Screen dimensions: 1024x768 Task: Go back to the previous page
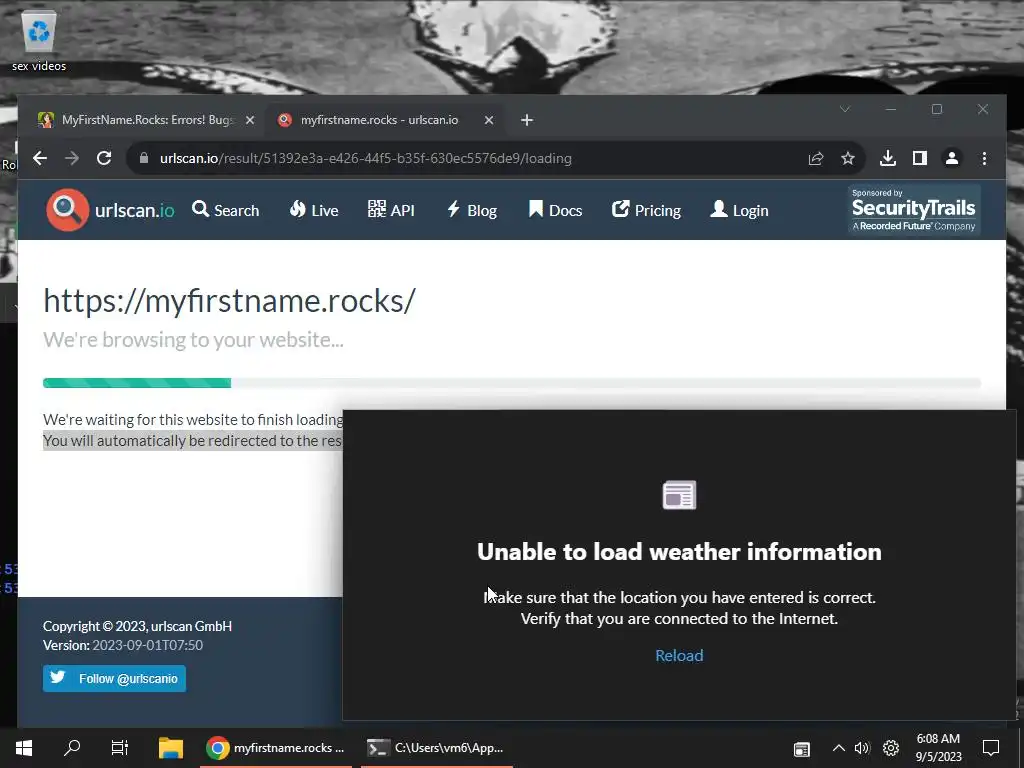click(x=40, y=158)
